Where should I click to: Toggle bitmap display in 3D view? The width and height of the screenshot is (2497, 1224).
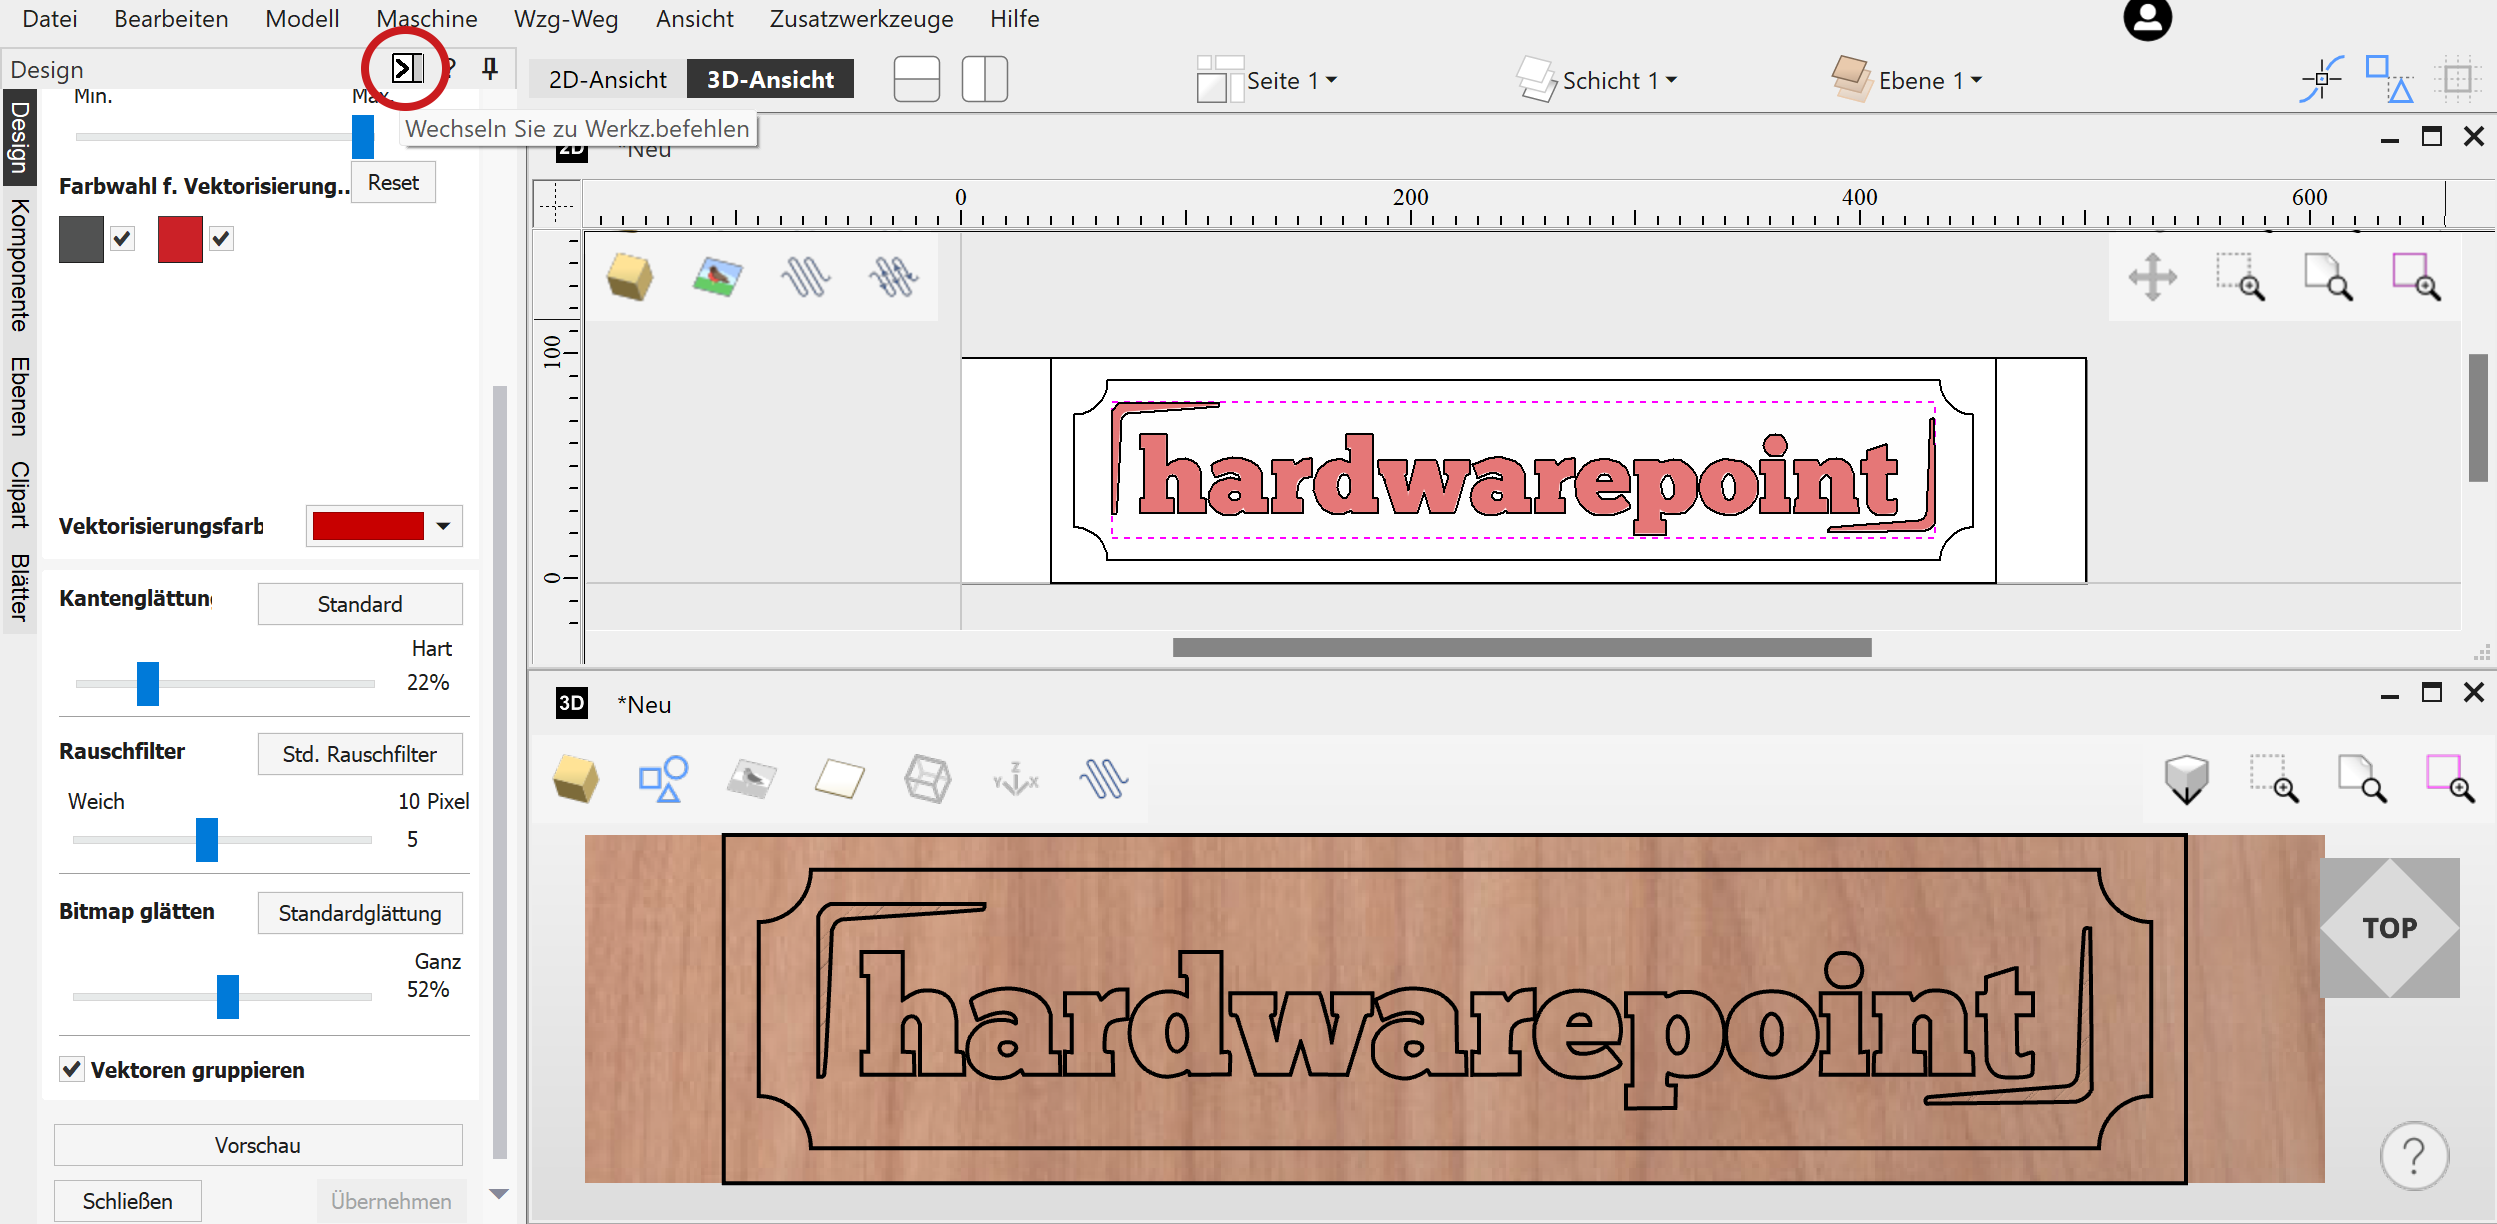[x=751, y=779]
